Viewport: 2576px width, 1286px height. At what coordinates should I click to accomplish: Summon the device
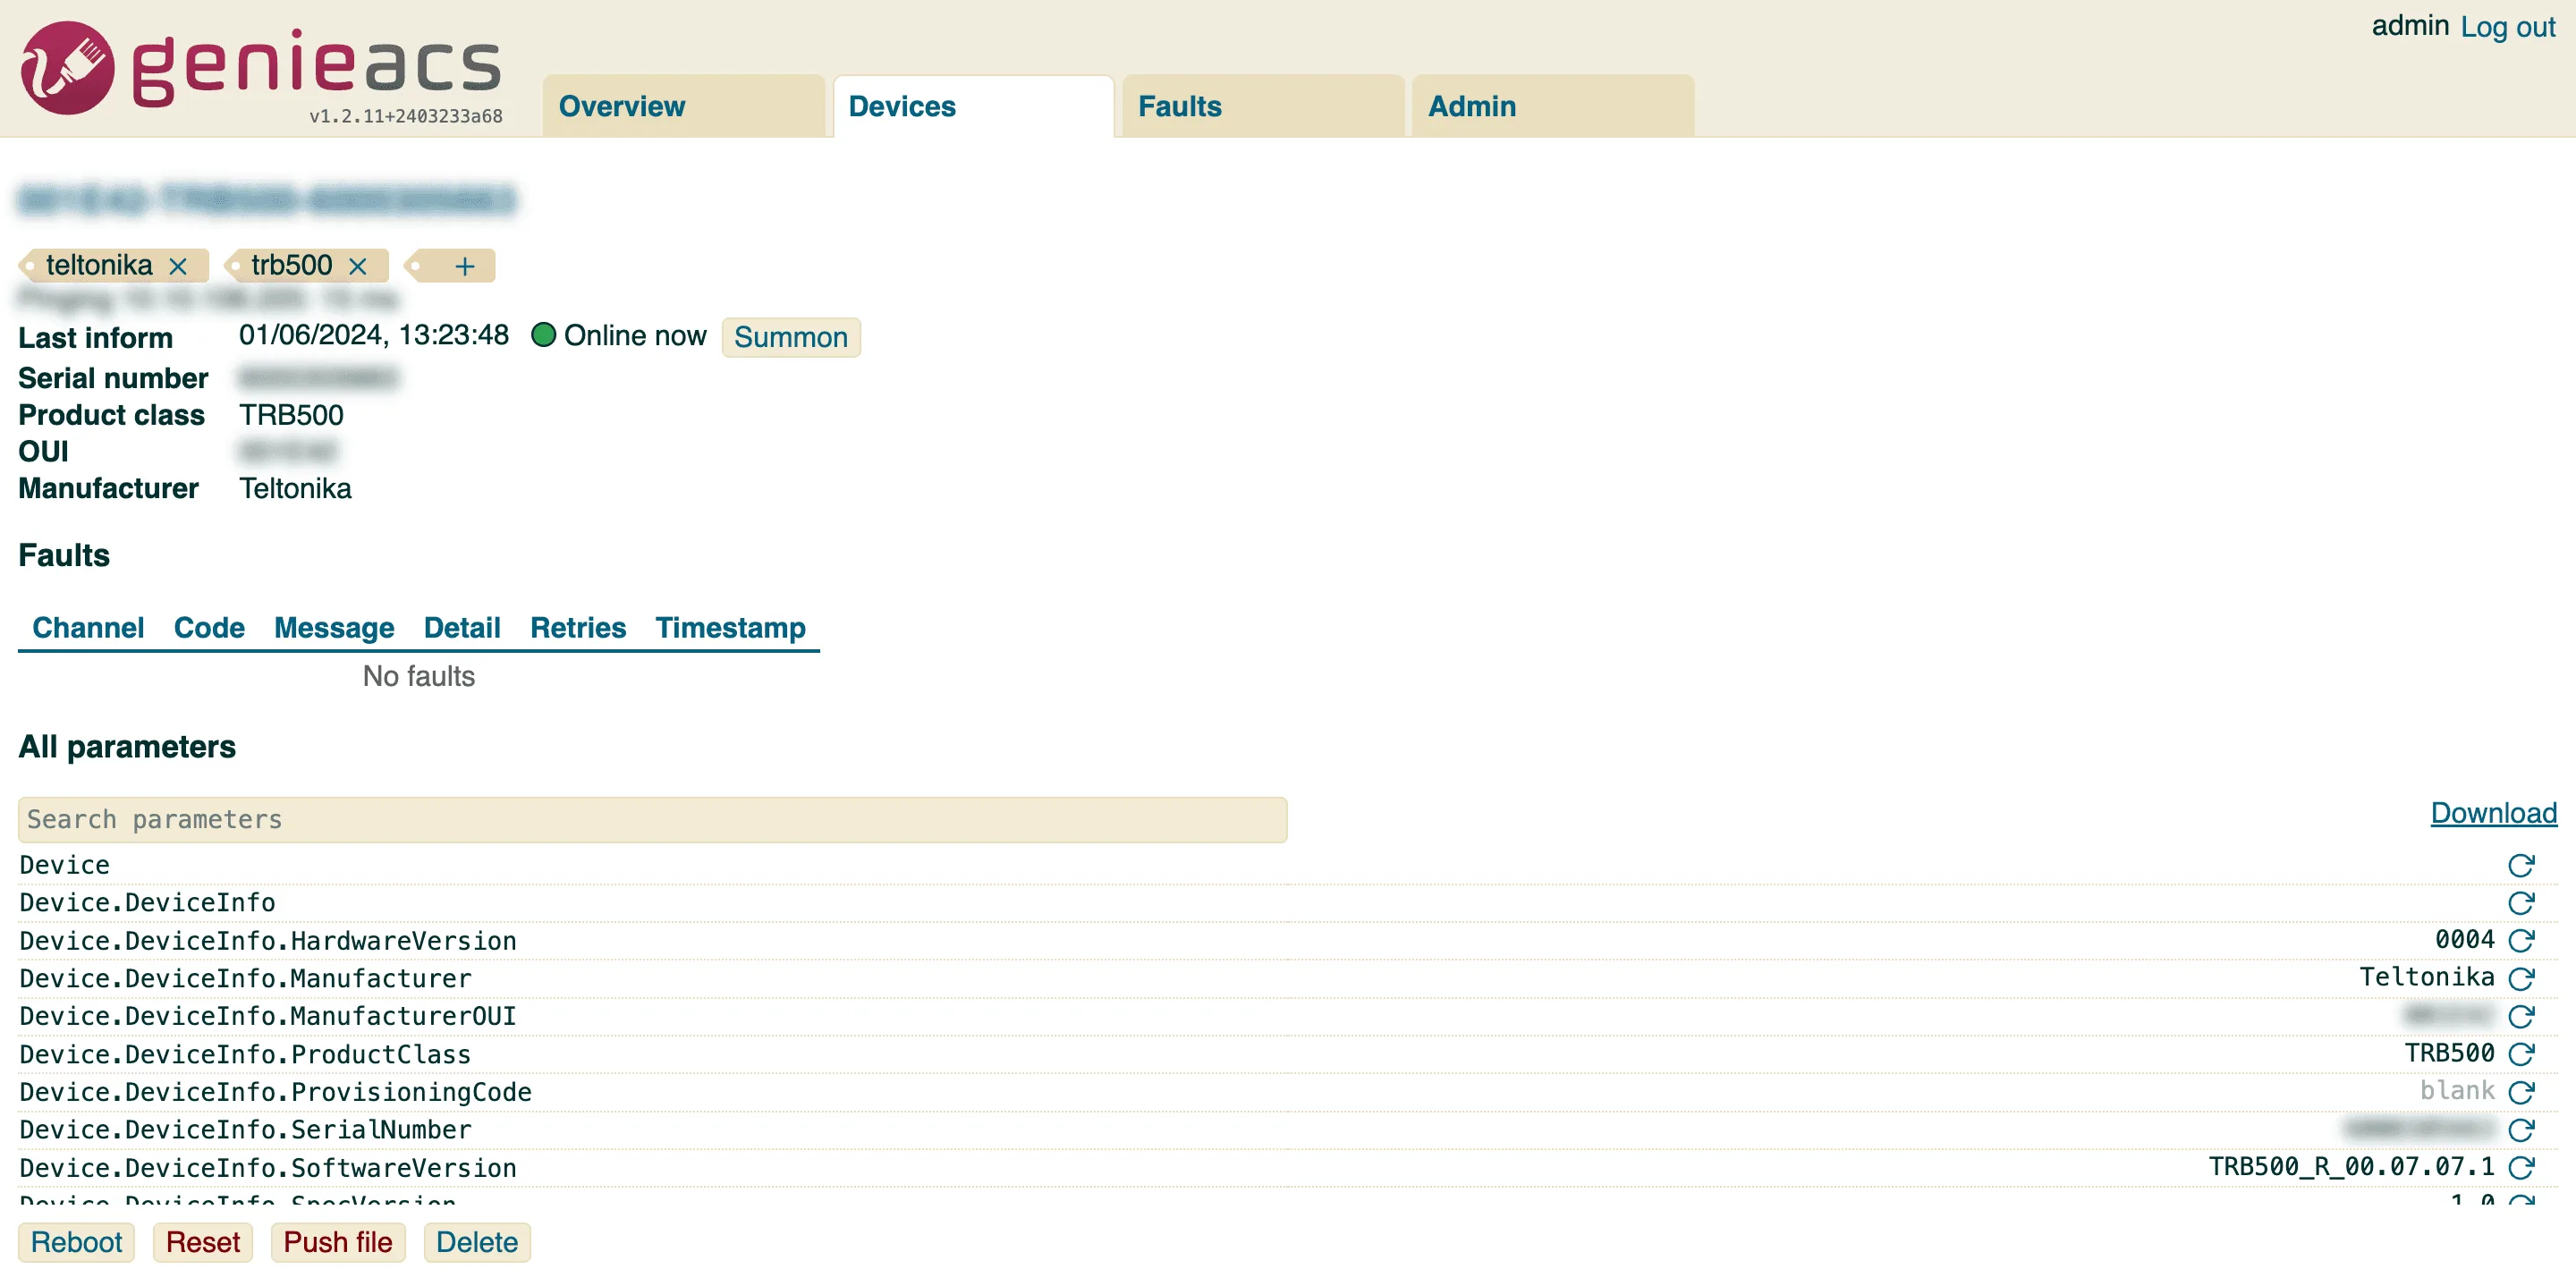tap(790, 337)
